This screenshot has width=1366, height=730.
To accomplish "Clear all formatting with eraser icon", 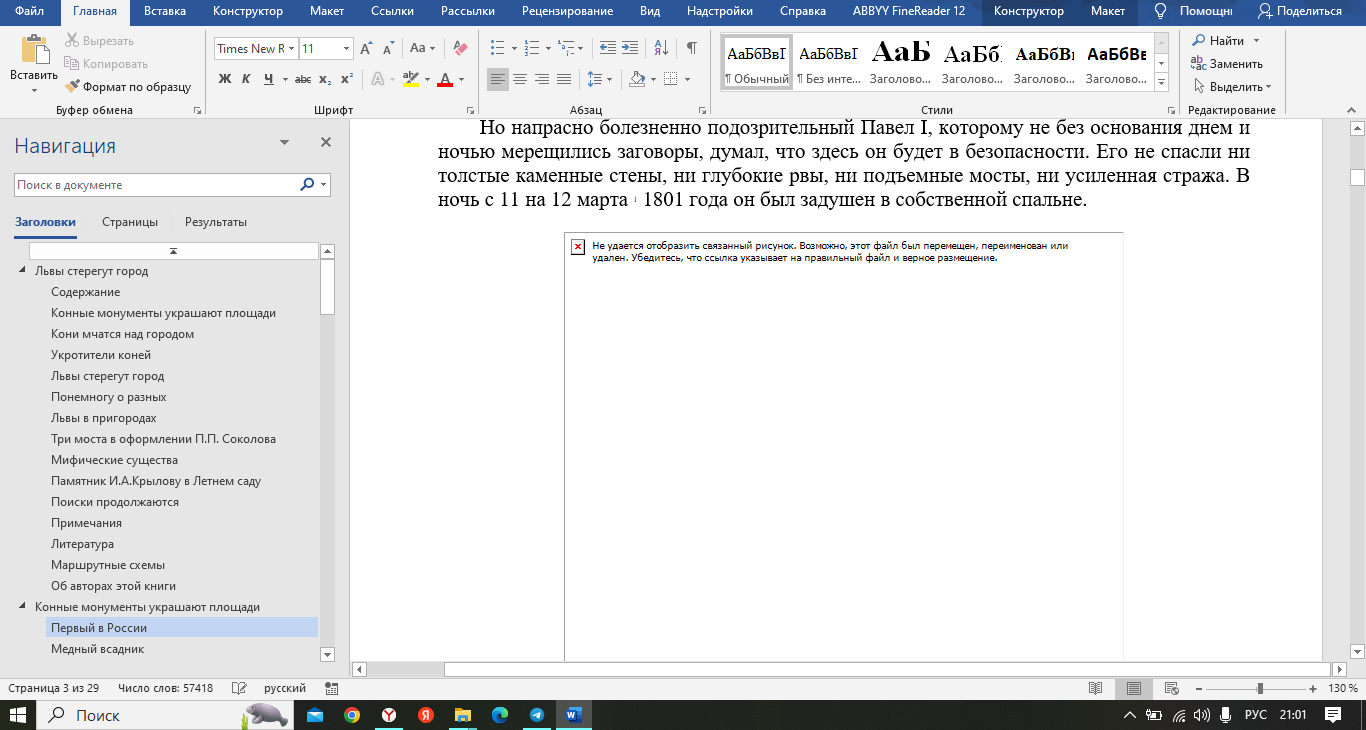I will 460,48.
